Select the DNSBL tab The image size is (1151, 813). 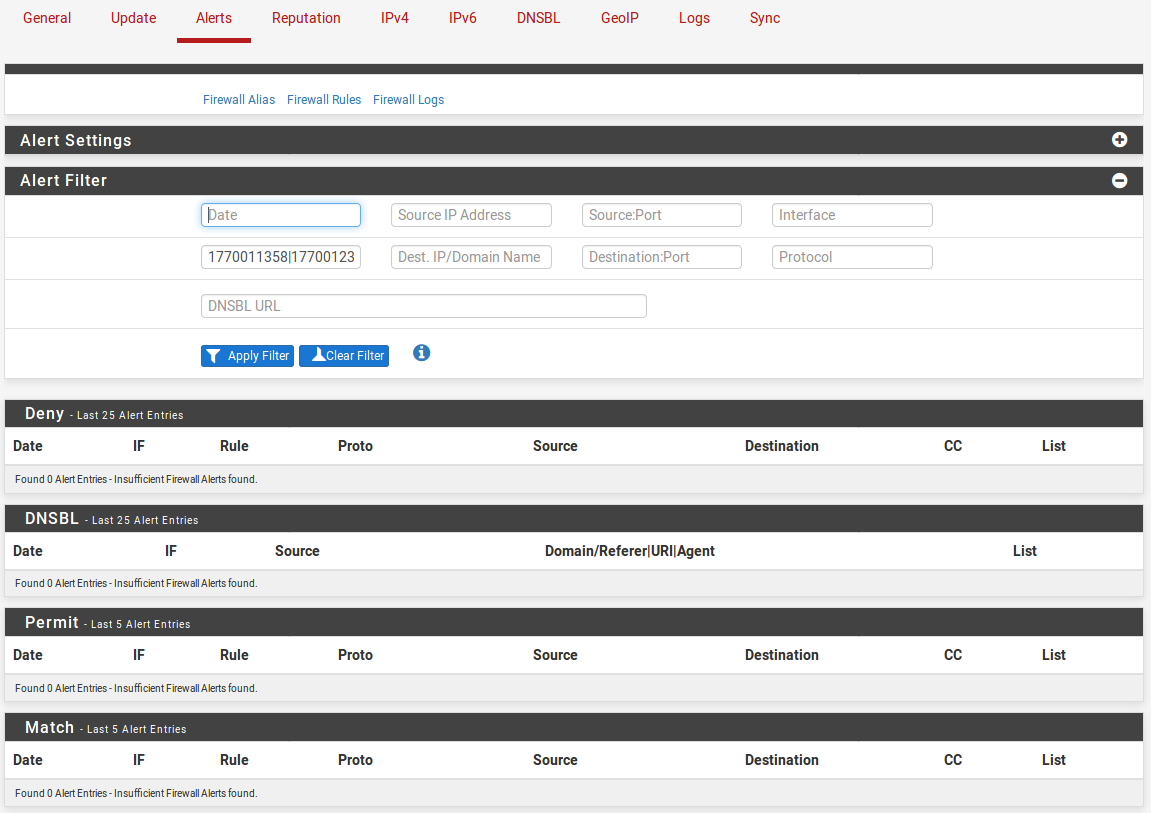coord(538,18)
